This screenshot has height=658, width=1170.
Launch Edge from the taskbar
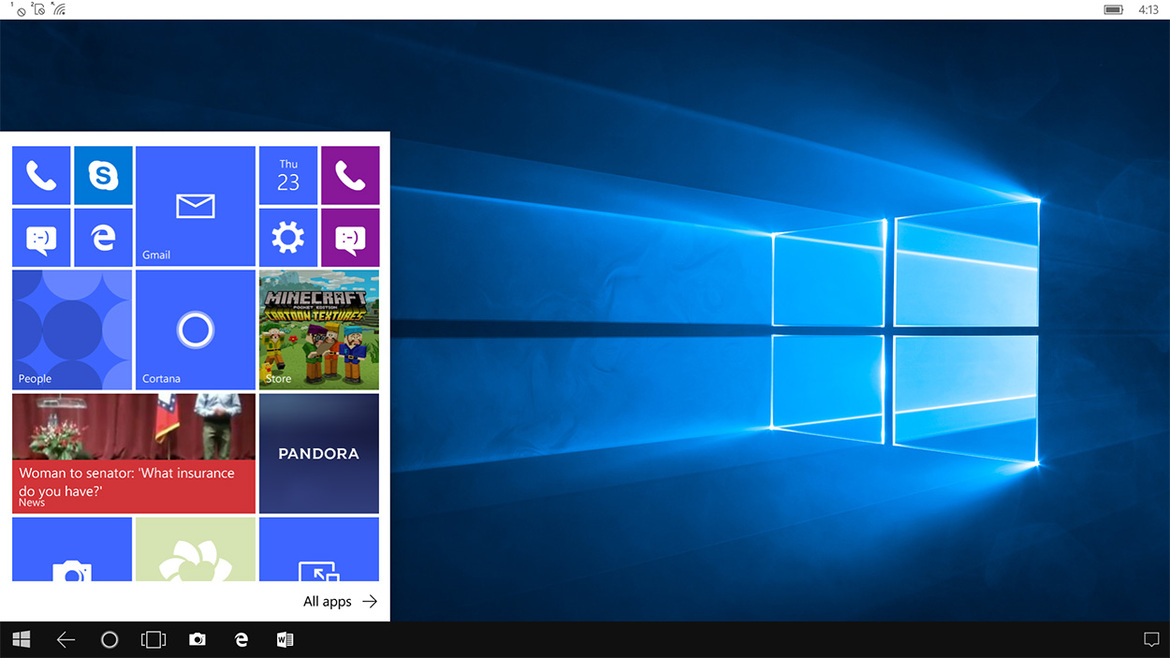[241, 639]
